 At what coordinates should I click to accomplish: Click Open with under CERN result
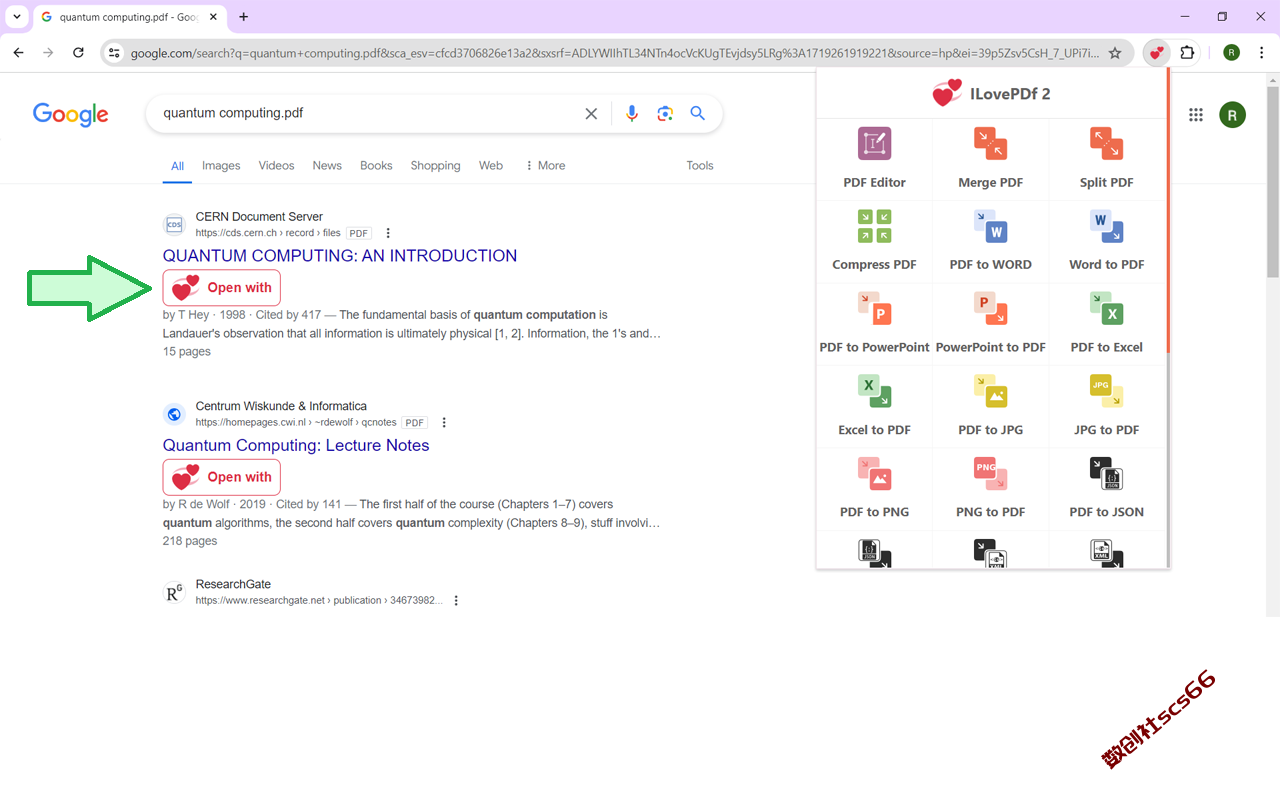click(x=222, y=288)
